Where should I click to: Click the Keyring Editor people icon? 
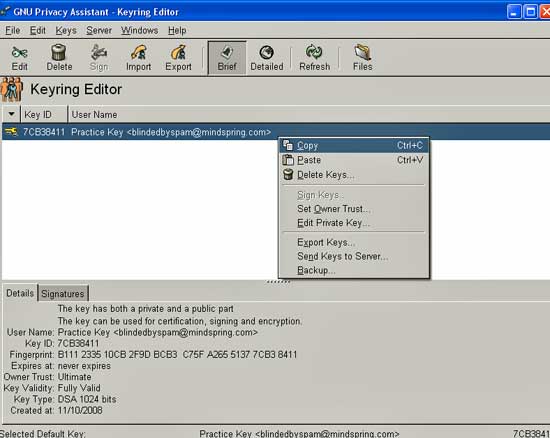click(x=12, y=89)
